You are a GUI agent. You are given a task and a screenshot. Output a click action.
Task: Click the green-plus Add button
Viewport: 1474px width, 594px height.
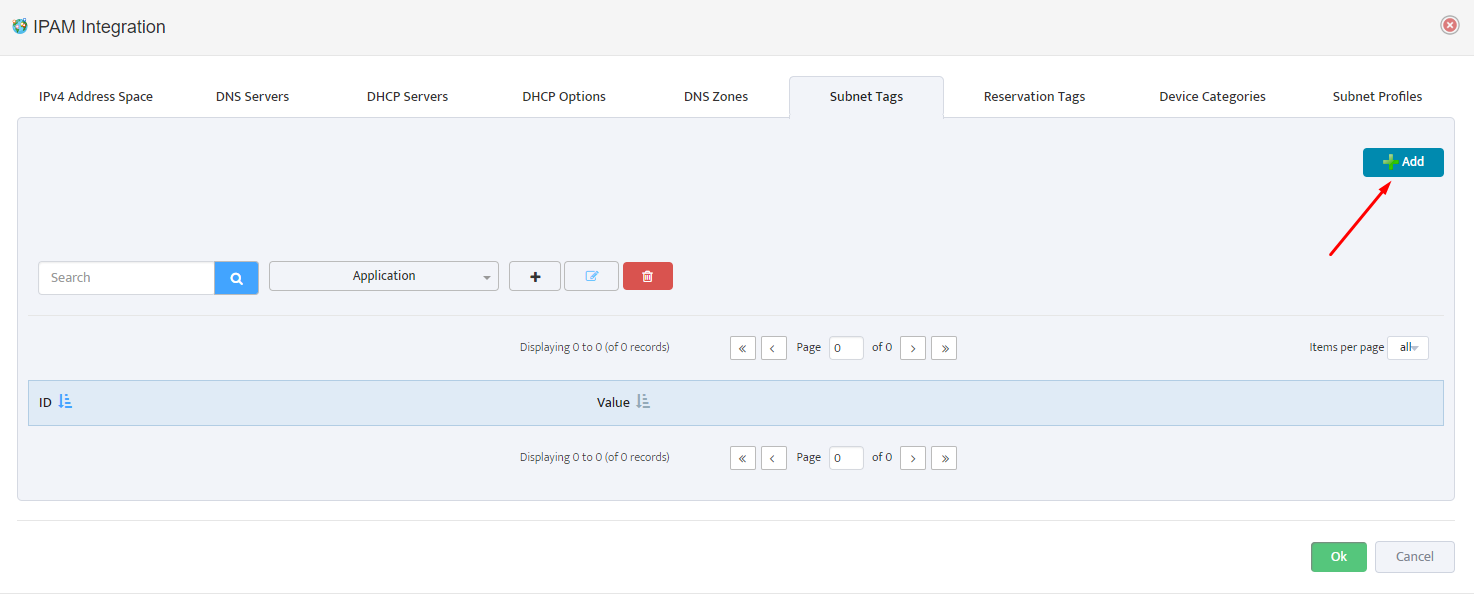(x=1403, y=162)
